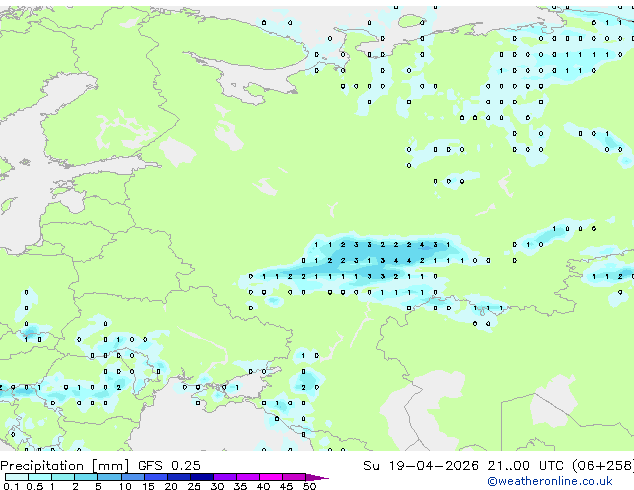The image size is (634, 490).
Task: Click the 25–30 mm navy legend swatch
Action: (x=202, y=477)
